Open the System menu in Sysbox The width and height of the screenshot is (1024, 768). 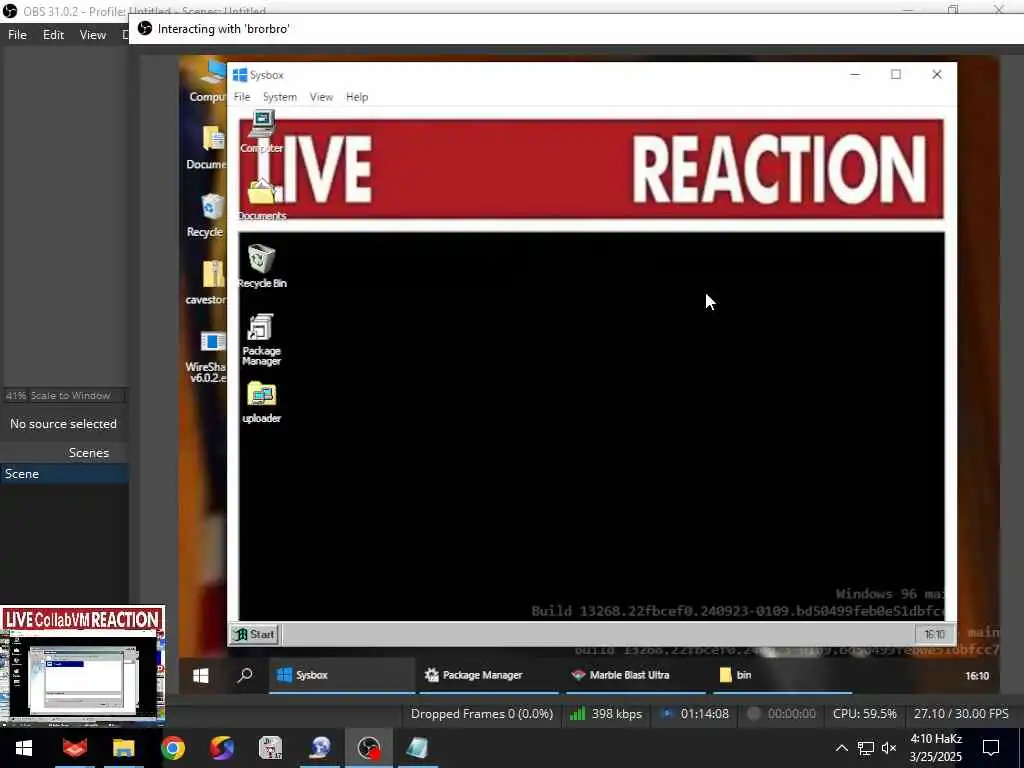click(280, 97)
